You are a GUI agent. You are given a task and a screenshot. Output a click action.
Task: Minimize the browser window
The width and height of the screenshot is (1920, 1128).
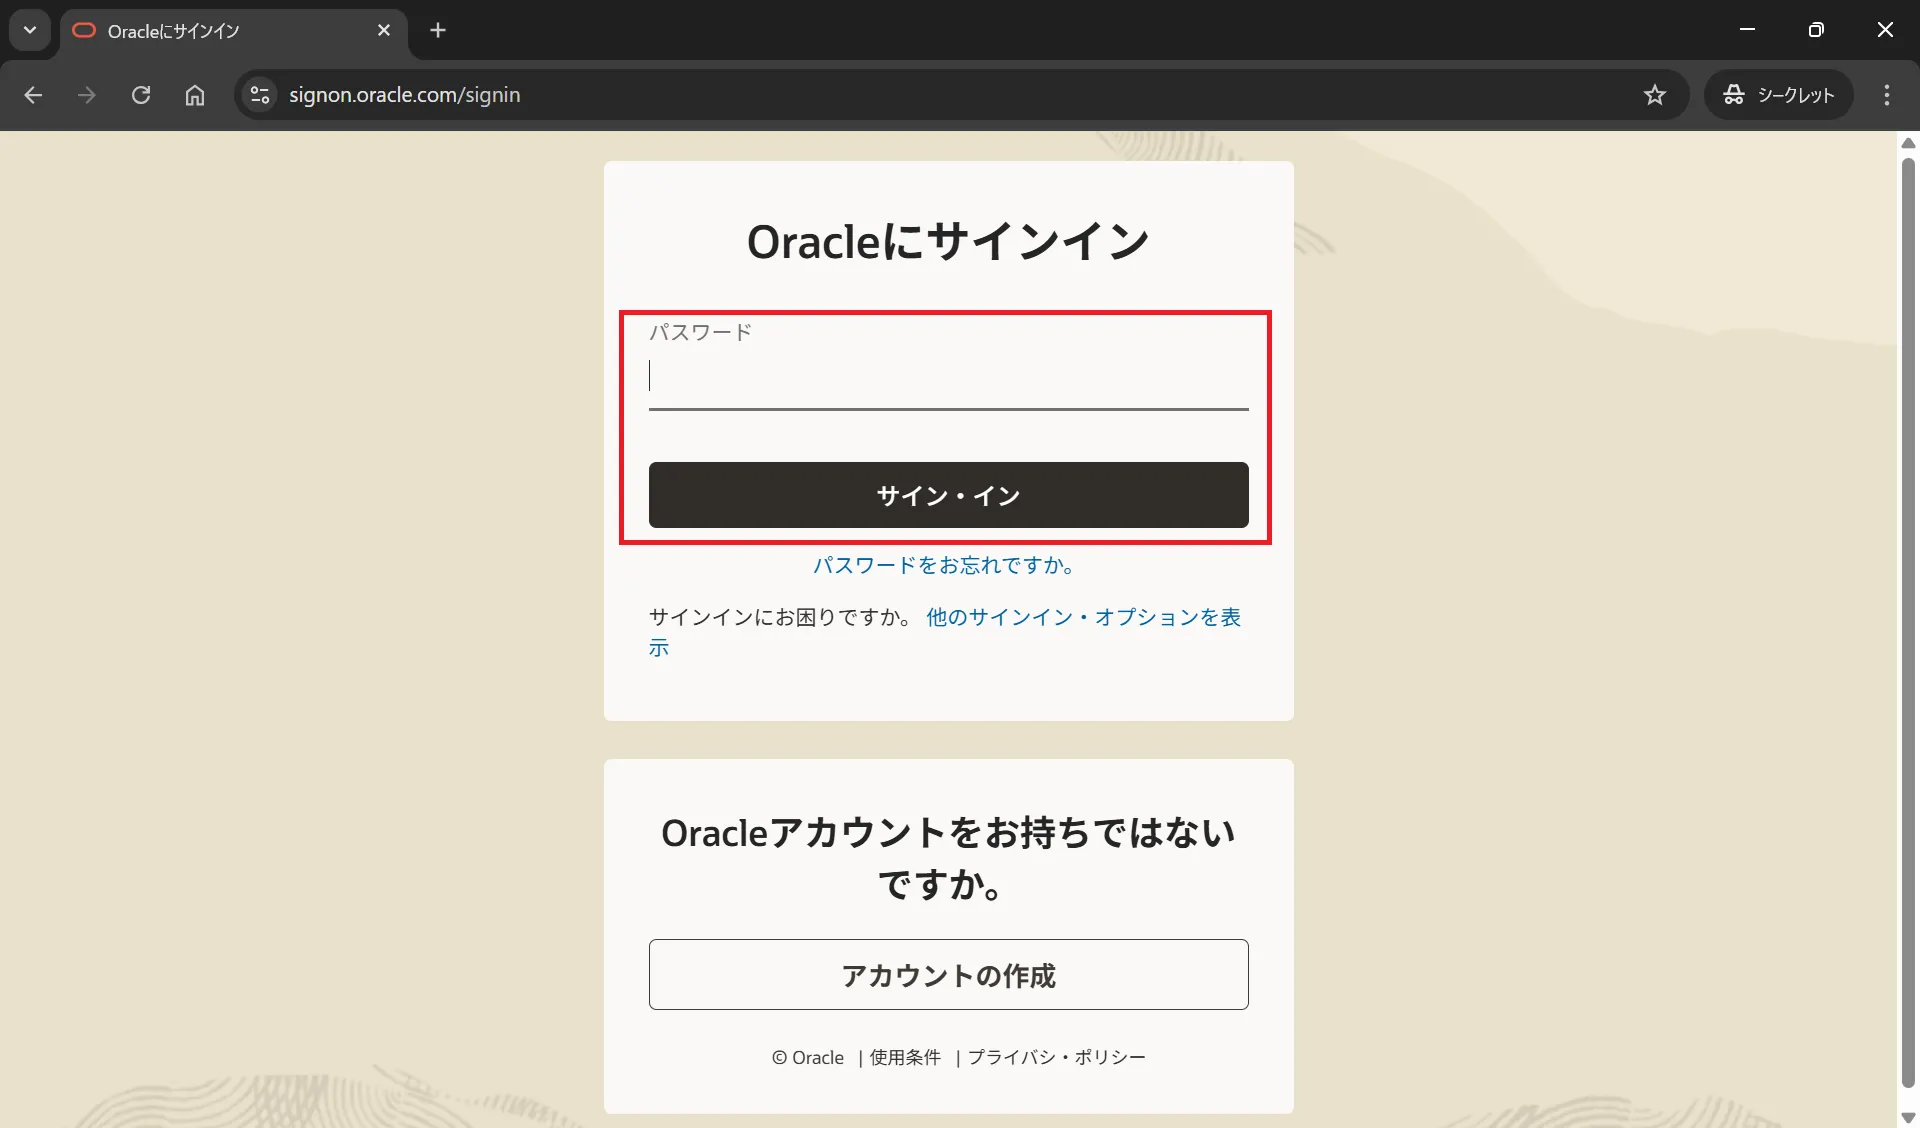(1748, 30)
